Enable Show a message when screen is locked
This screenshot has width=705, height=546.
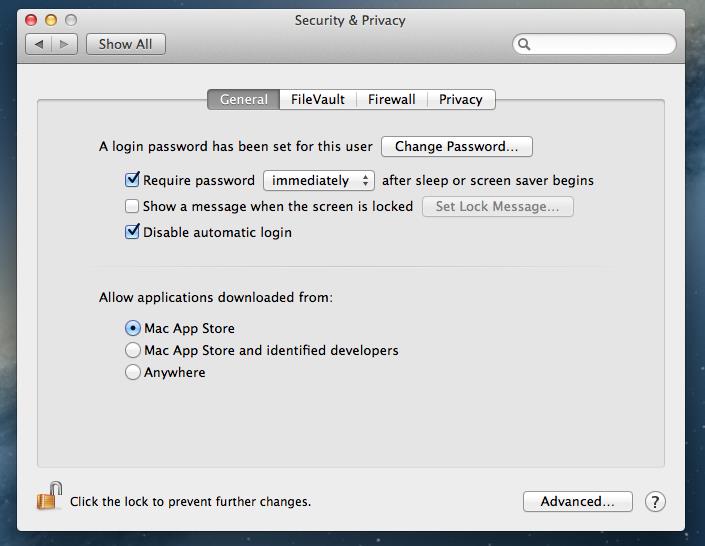point(132,206)
